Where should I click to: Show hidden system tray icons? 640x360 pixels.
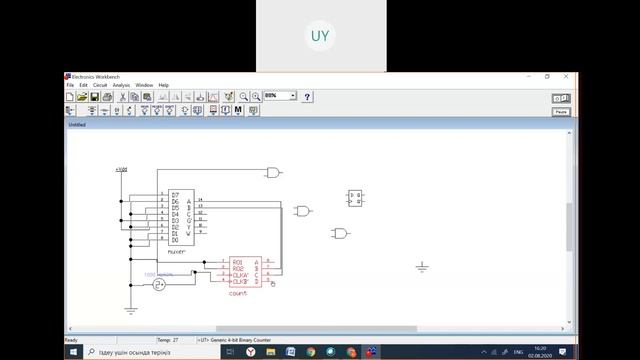coord(484,352)
